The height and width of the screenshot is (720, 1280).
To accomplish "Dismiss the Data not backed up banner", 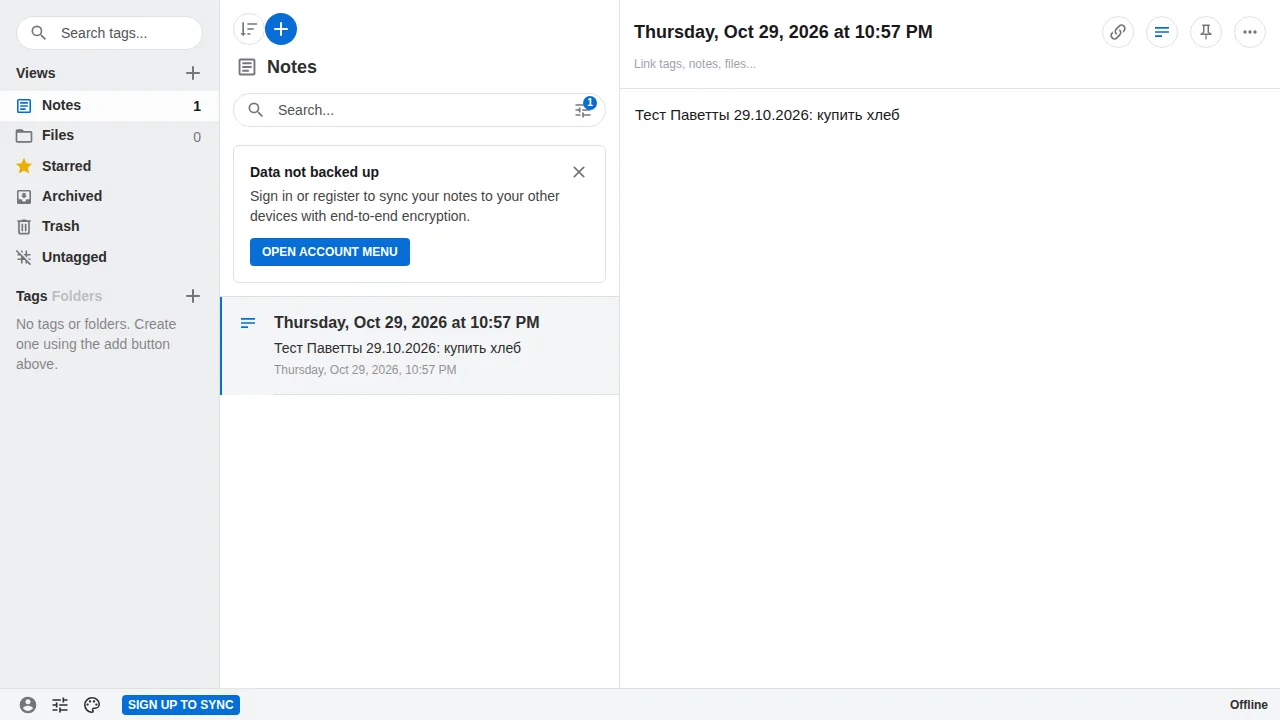I will click(579, 172).
